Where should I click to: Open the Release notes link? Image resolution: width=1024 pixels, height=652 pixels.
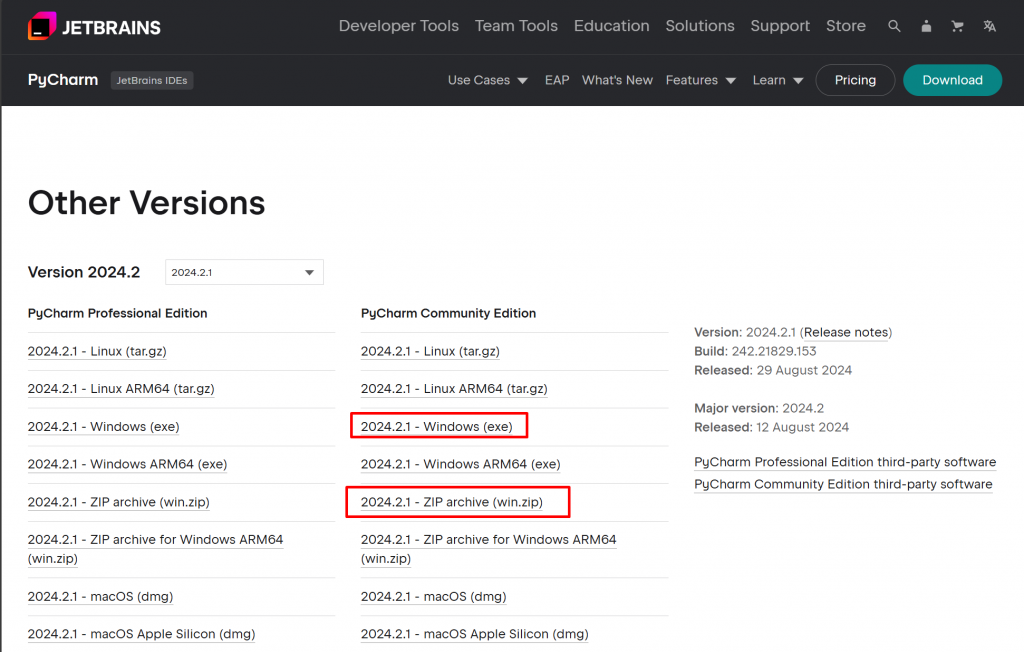click(x=847, y=332)
